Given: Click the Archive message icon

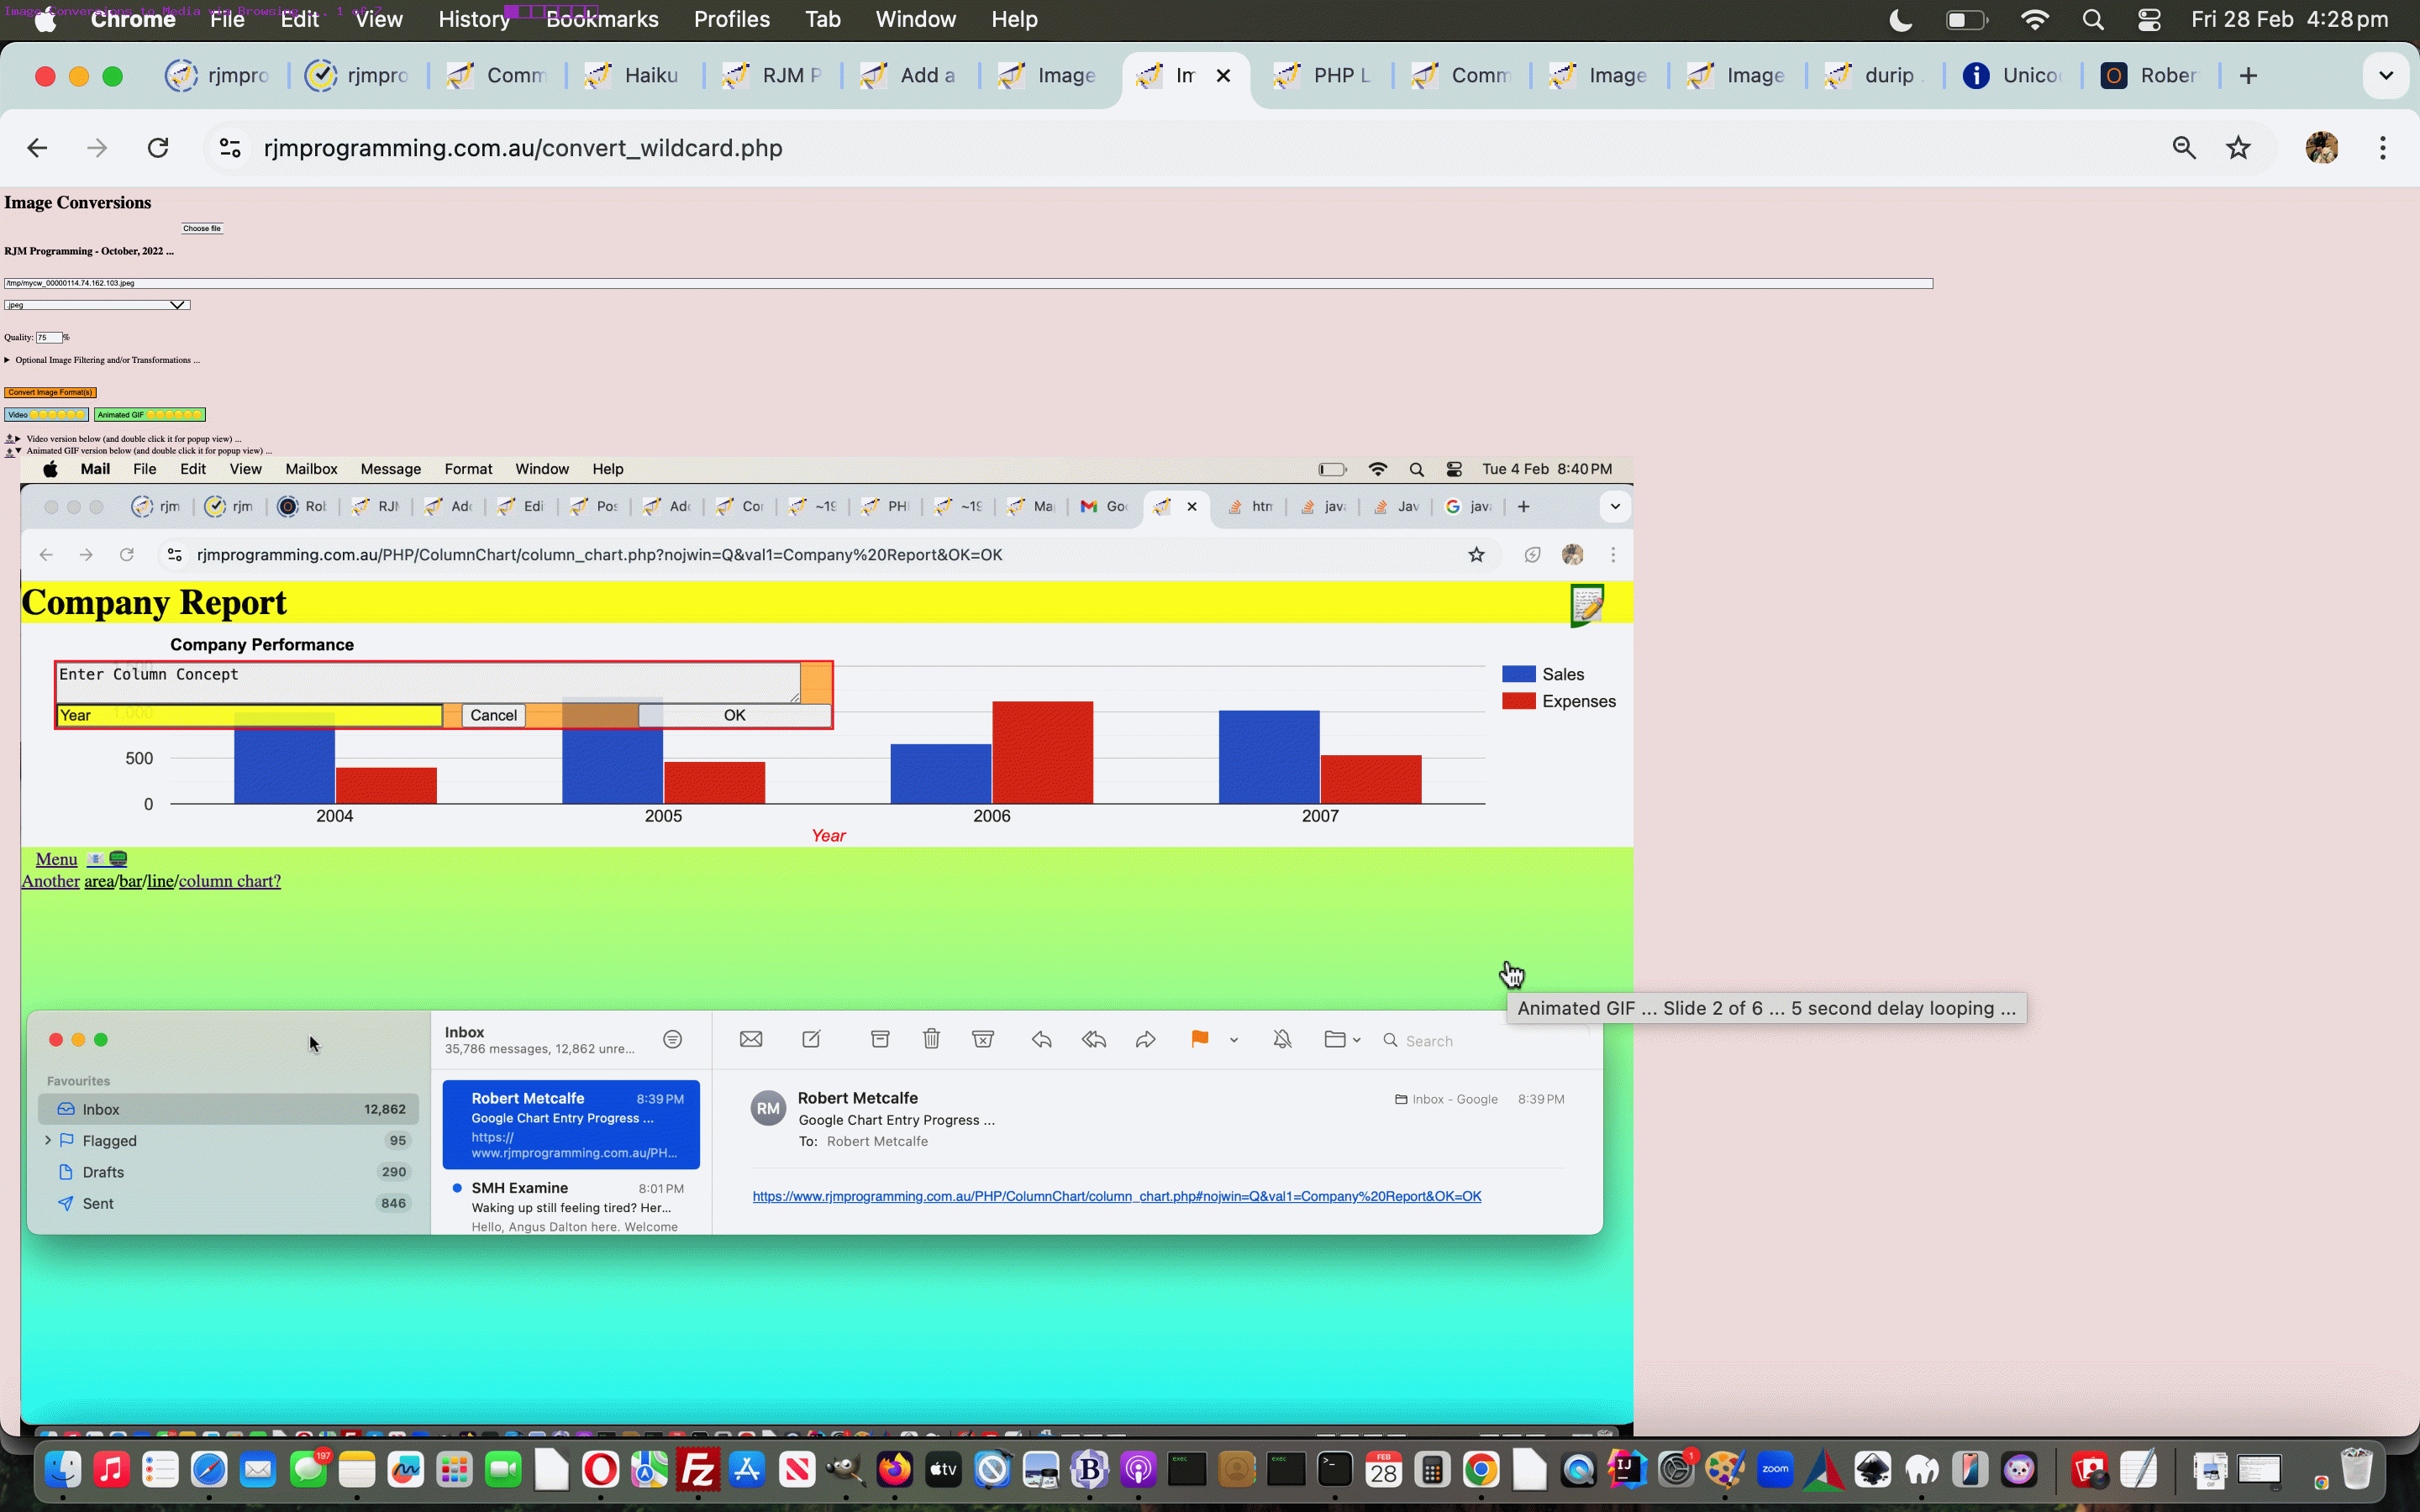Looking at the screenshot, I should click(x=880, y=1040).
